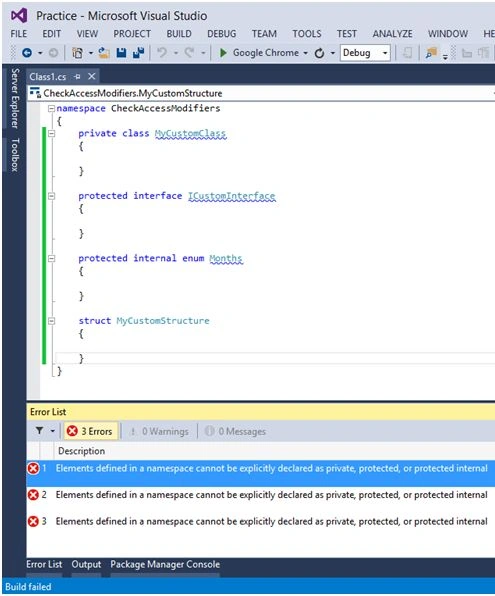Save the file with the floppy disk icon
Viewport: 495px width, 596px height.
[121, 53]
